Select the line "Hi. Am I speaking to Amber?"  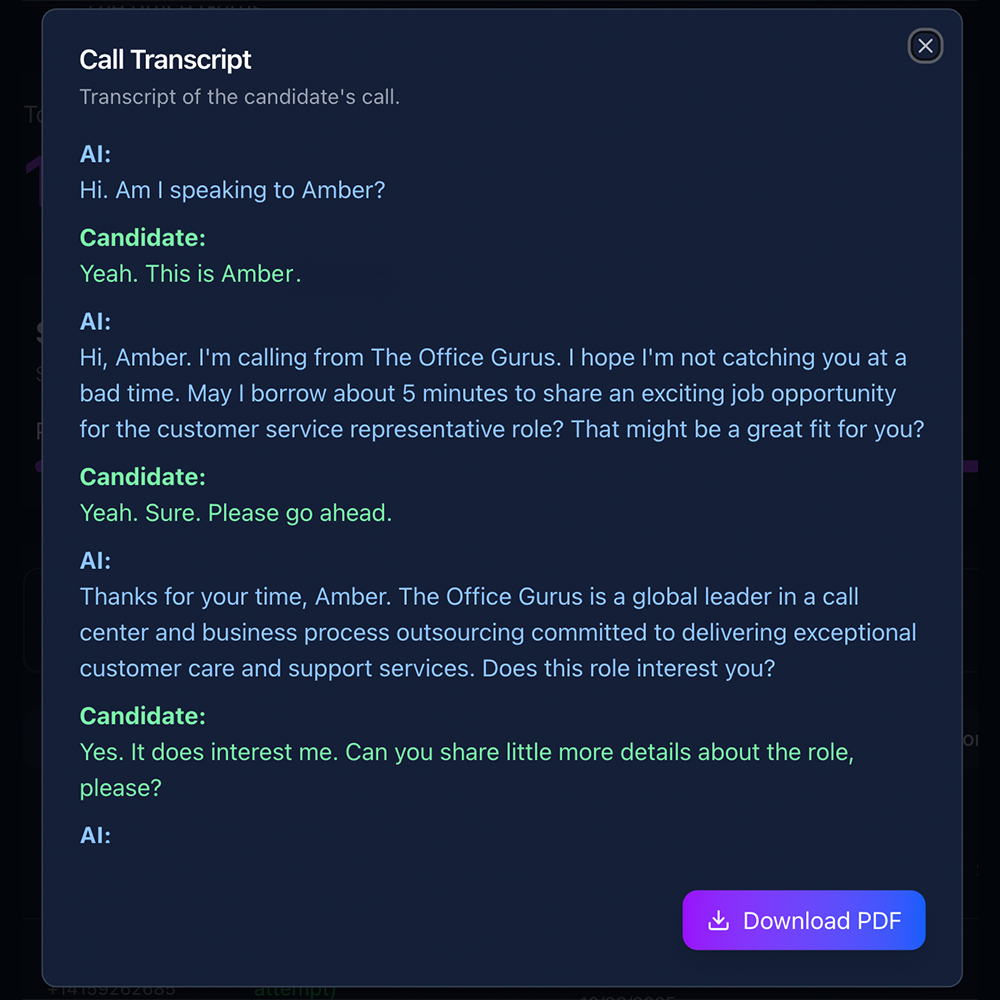(233, 190)
